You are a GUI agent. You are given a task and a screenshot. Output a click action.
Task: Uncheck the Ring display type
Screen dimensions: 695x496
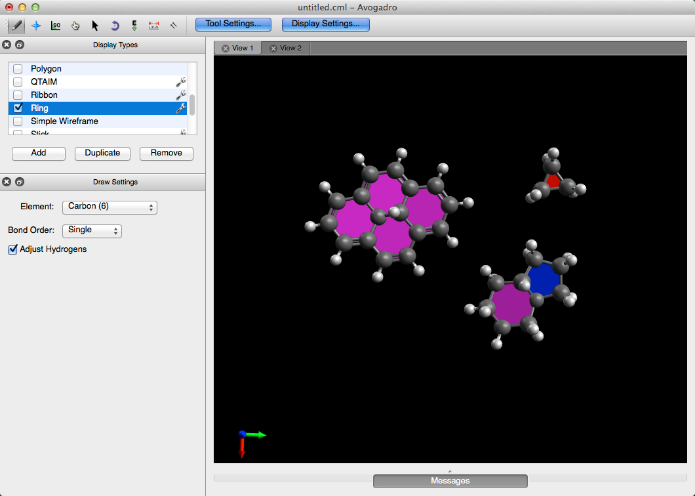(x=18, y=108)
